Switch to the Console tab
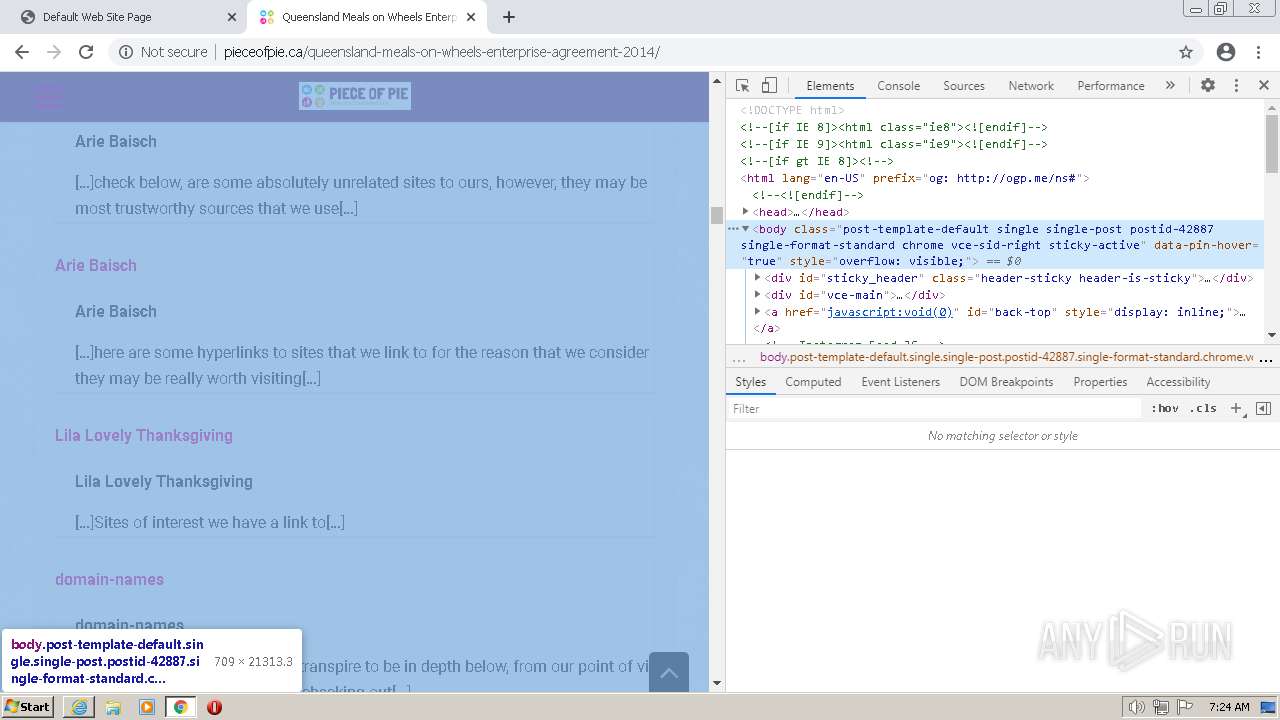This screenshot has height=720, width=1280. (898, 86)
